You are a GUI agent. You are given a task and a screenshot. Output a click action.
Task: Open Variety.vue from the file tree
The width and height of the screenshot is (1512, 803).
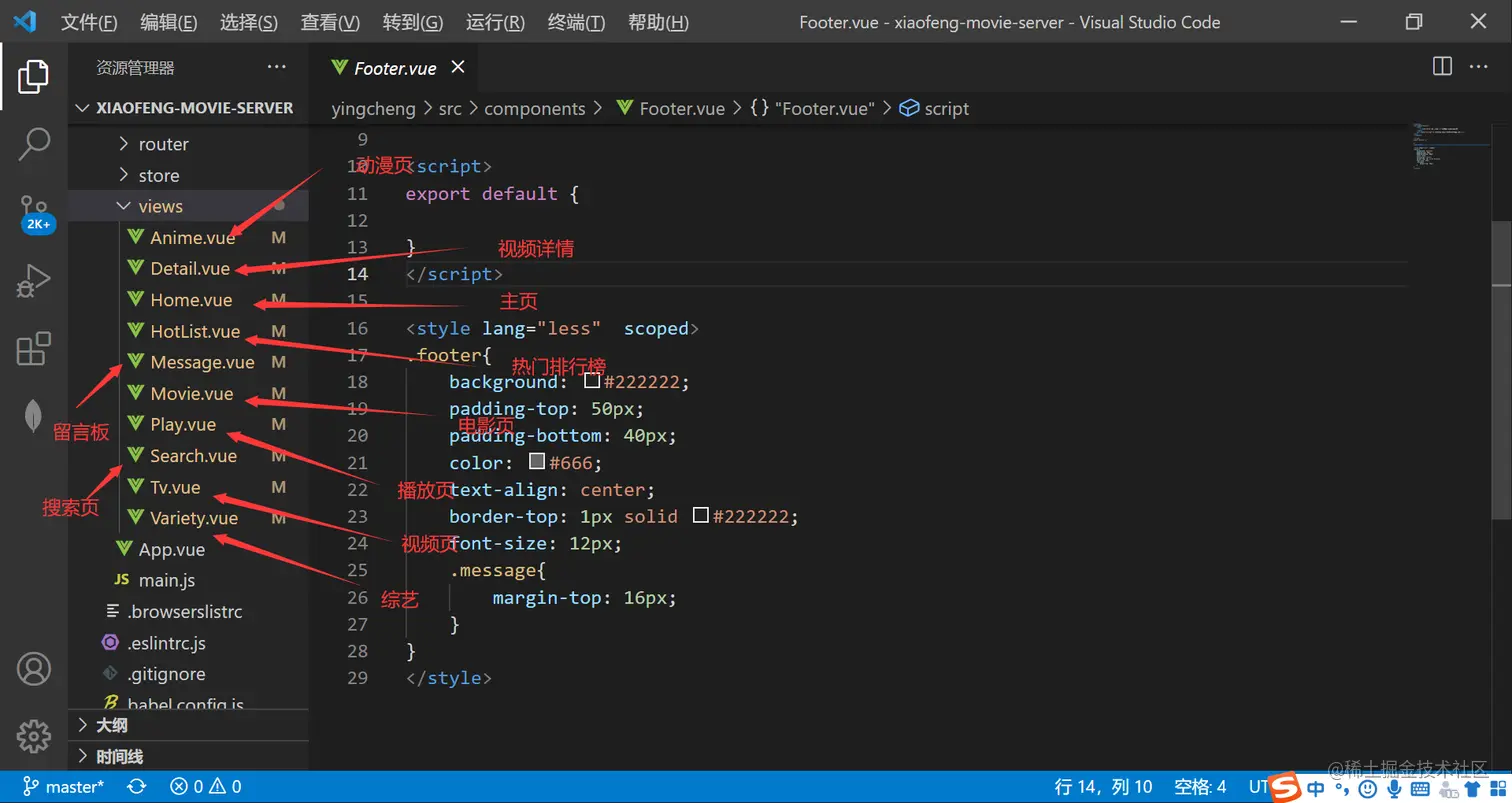(194, 518)
